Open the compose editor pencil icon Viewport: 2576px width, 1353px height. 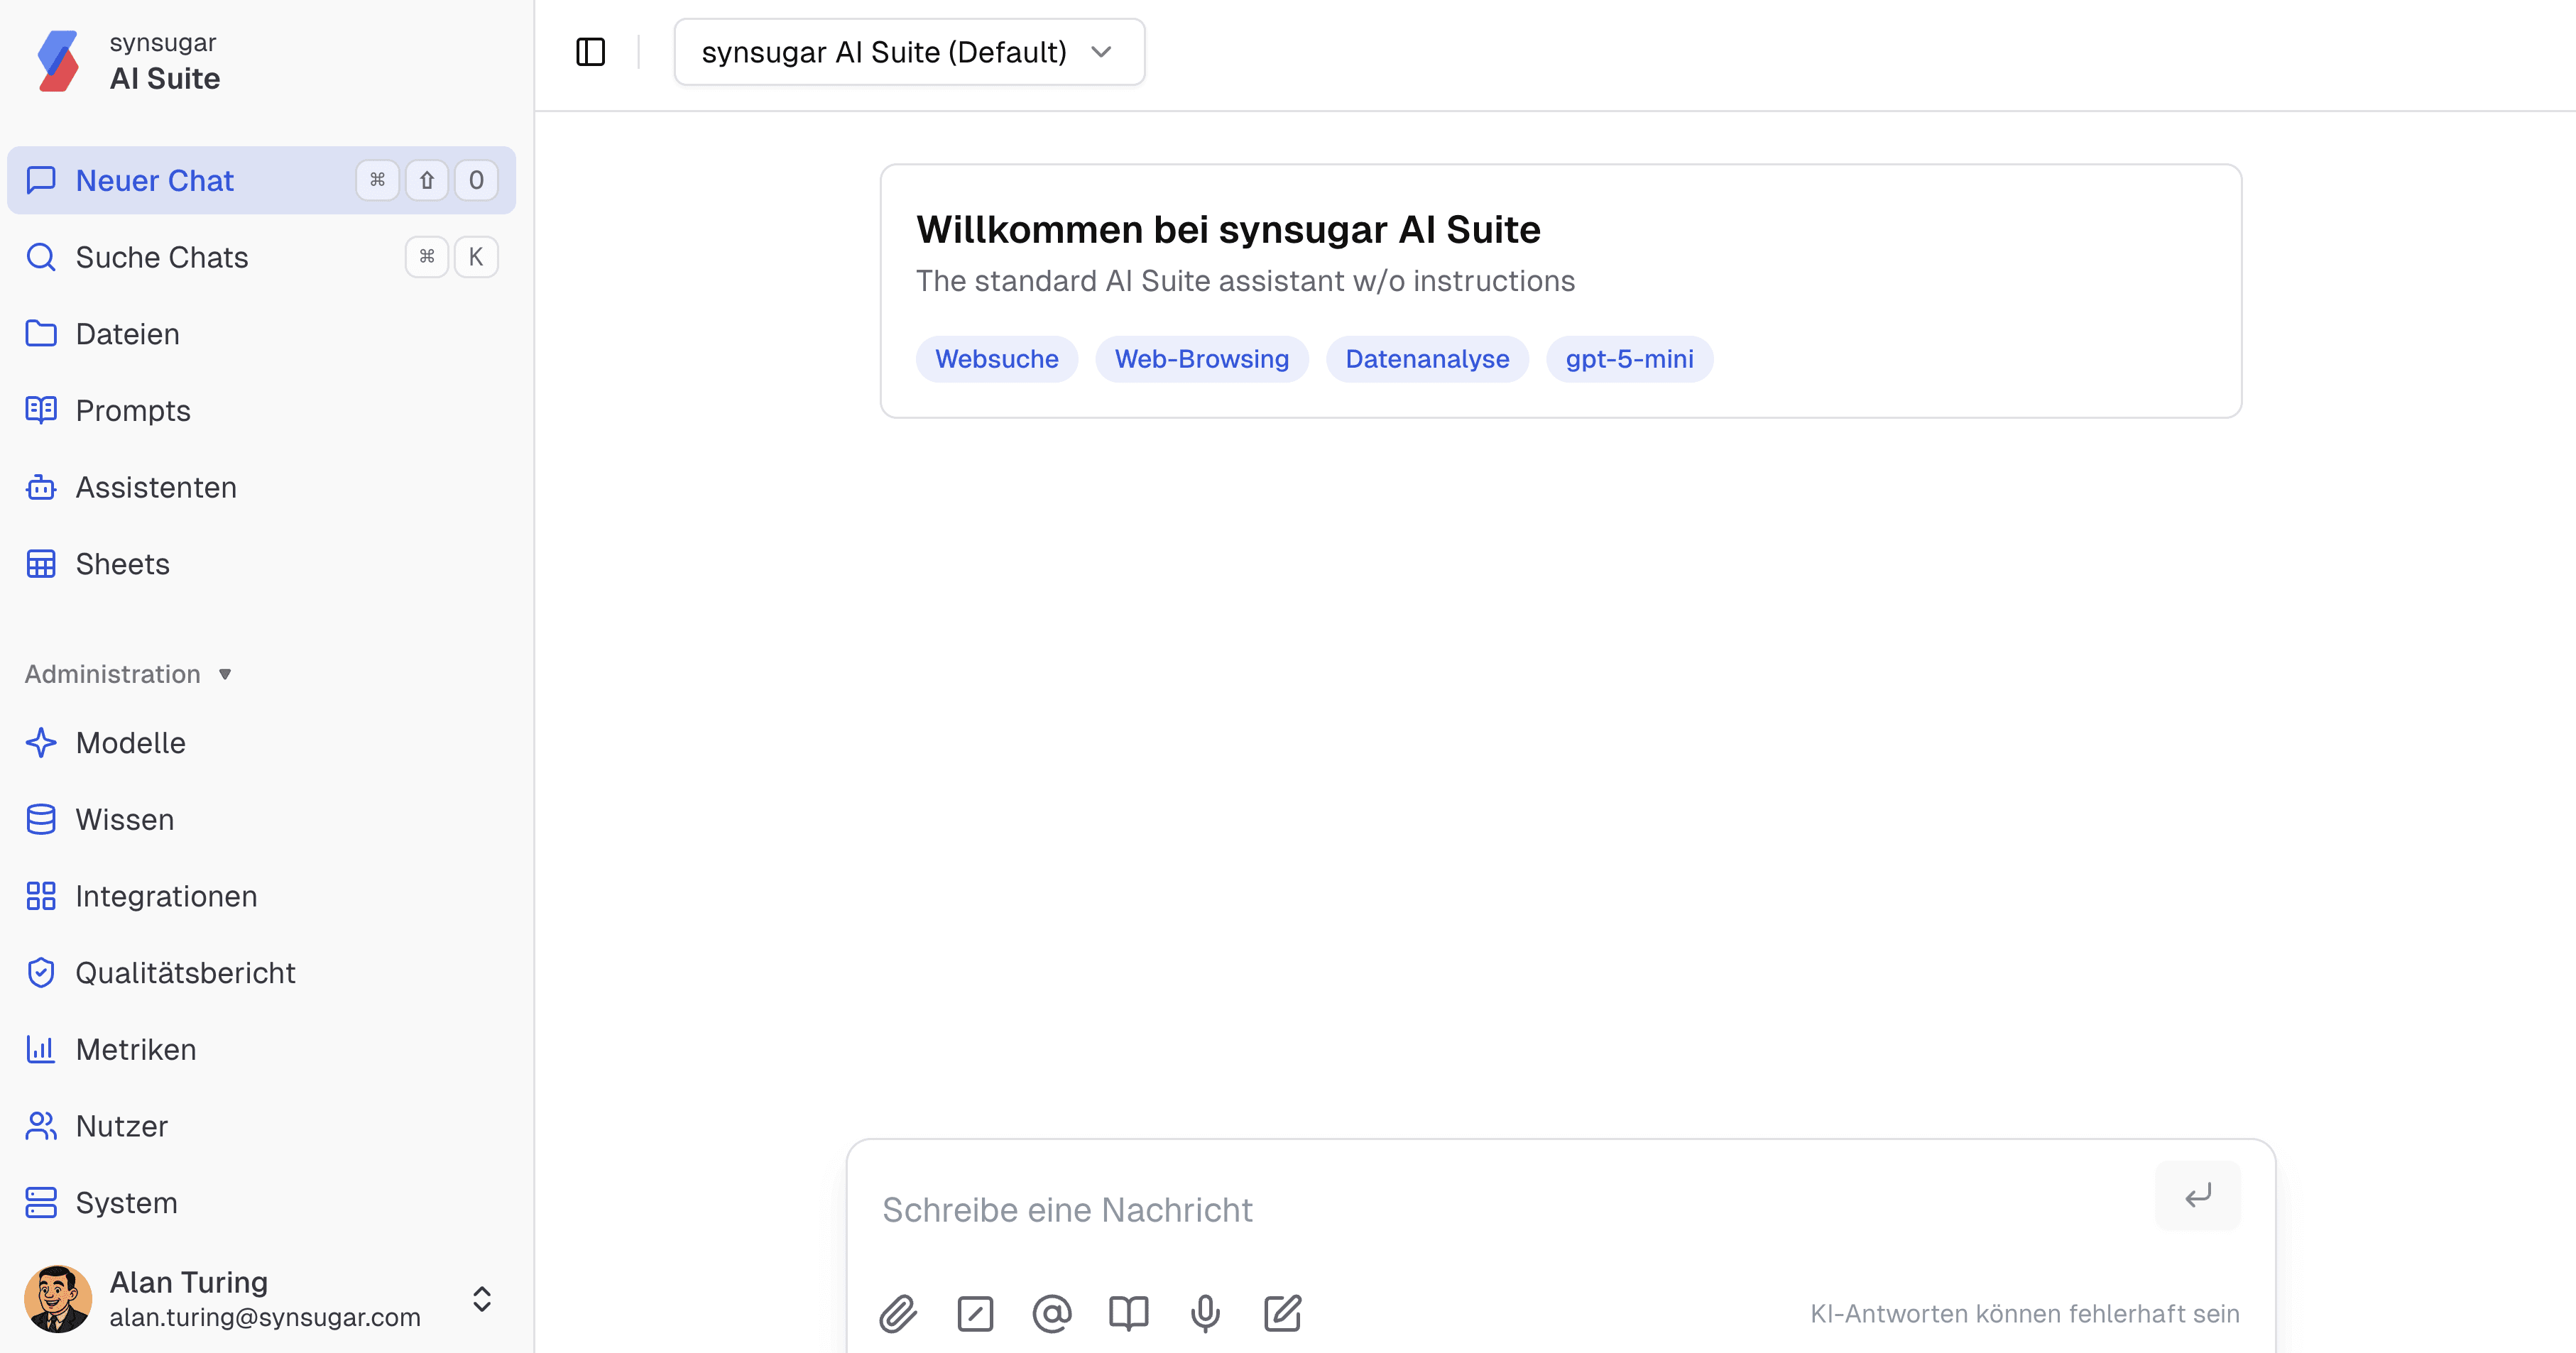click(x=1283, y=1314)
